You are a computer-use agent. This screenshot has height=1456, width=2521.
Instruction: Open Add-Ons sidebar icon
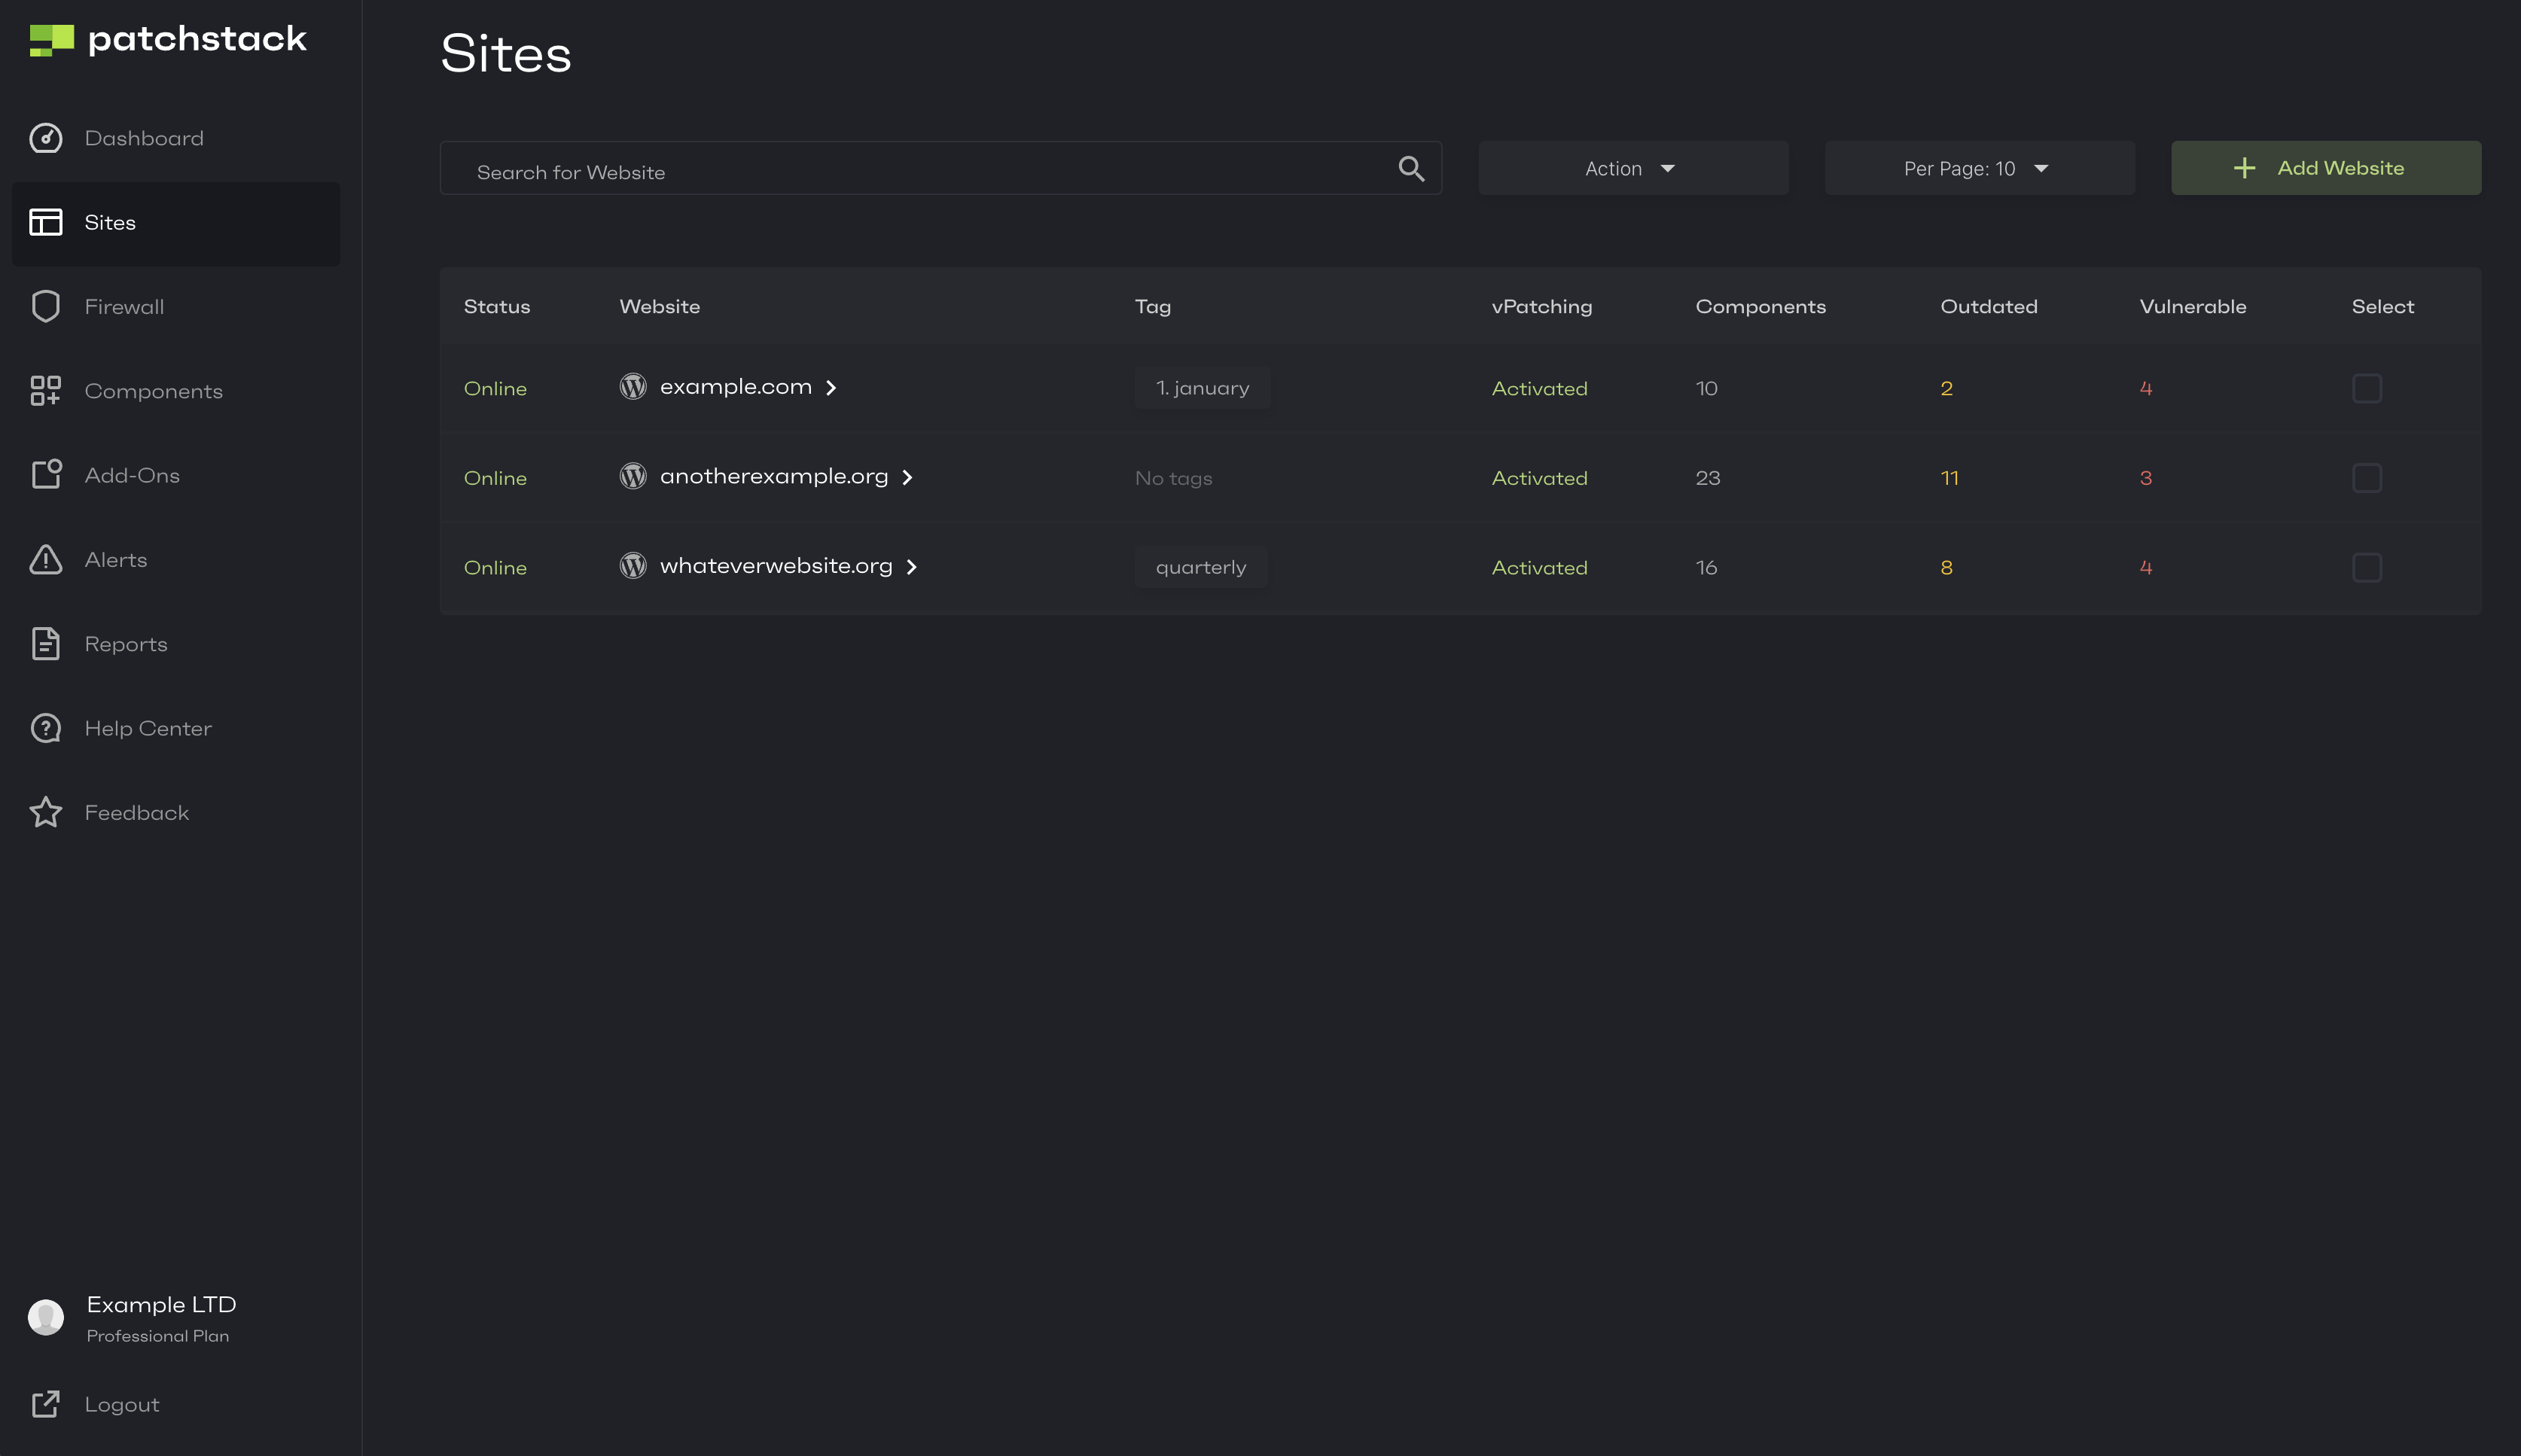[x=45, y=475]
